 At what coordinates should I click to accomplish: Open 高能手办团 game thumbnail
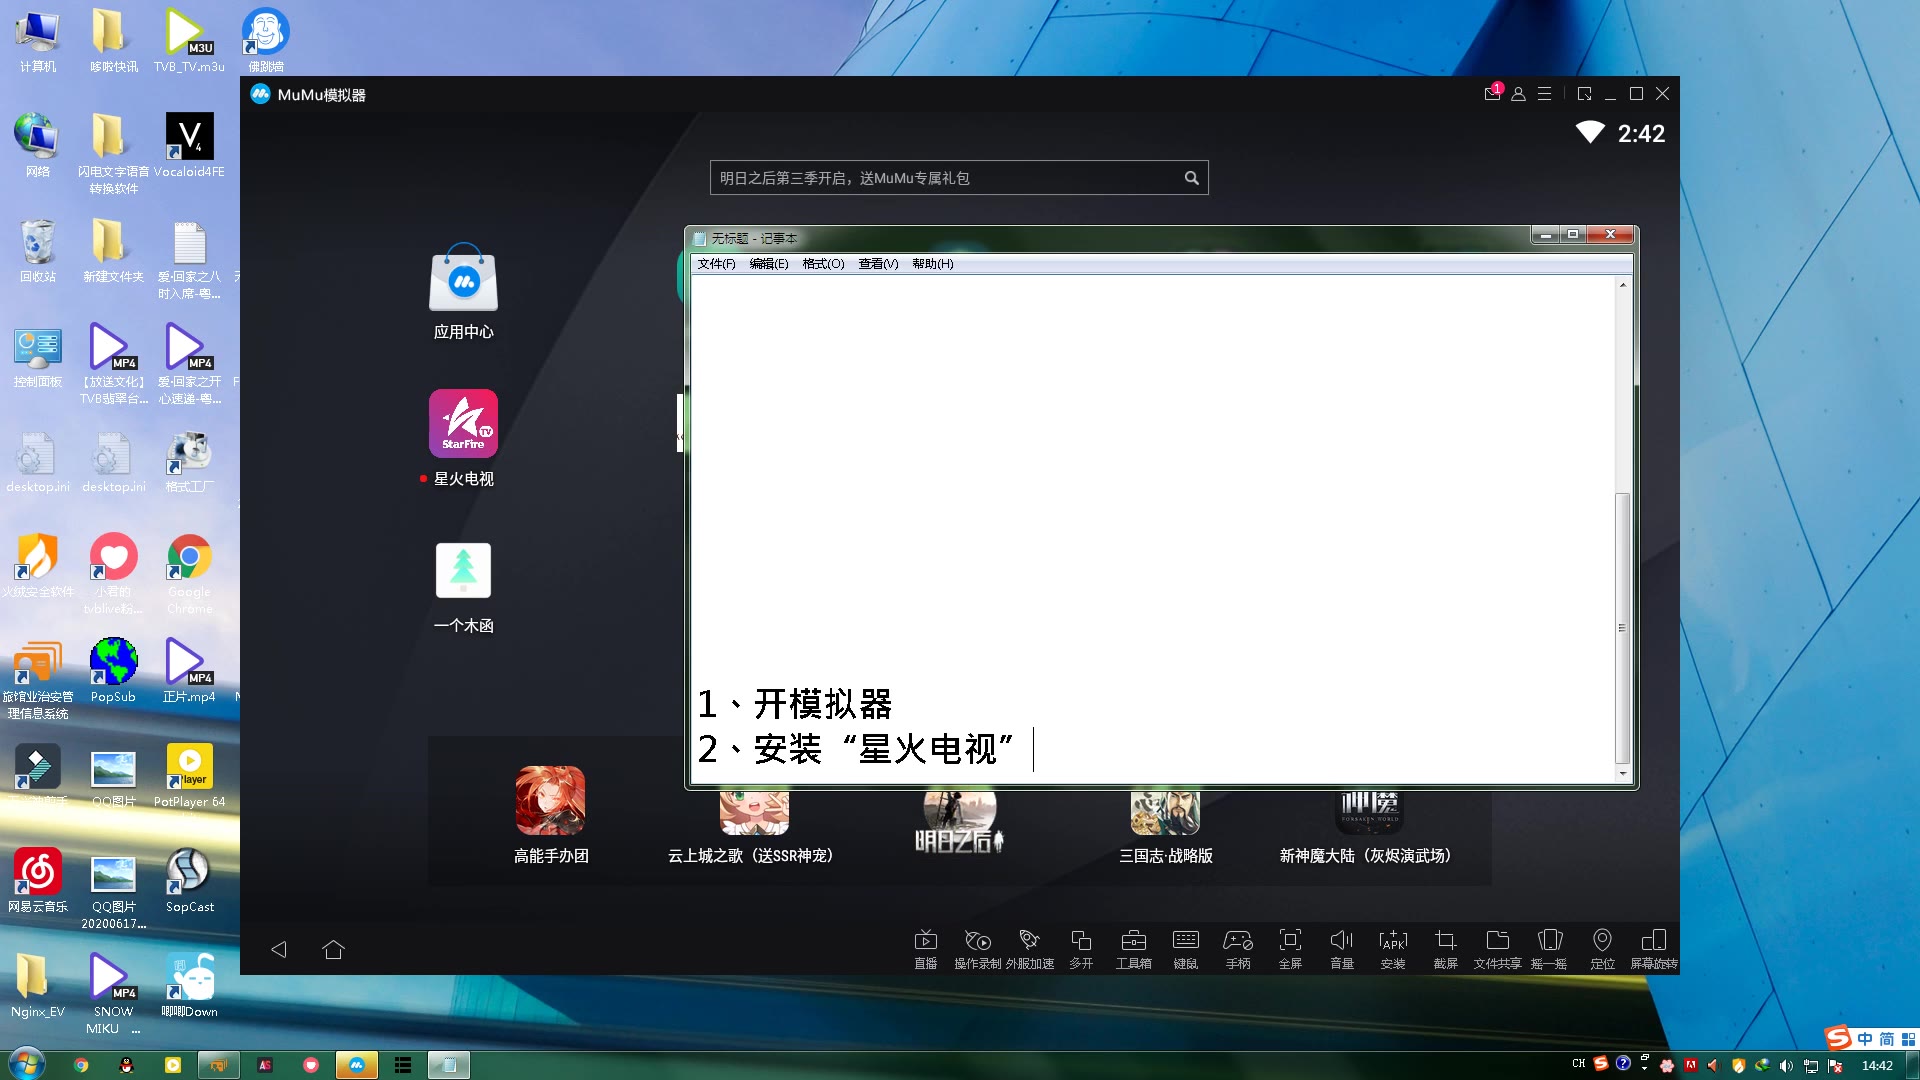550,801
